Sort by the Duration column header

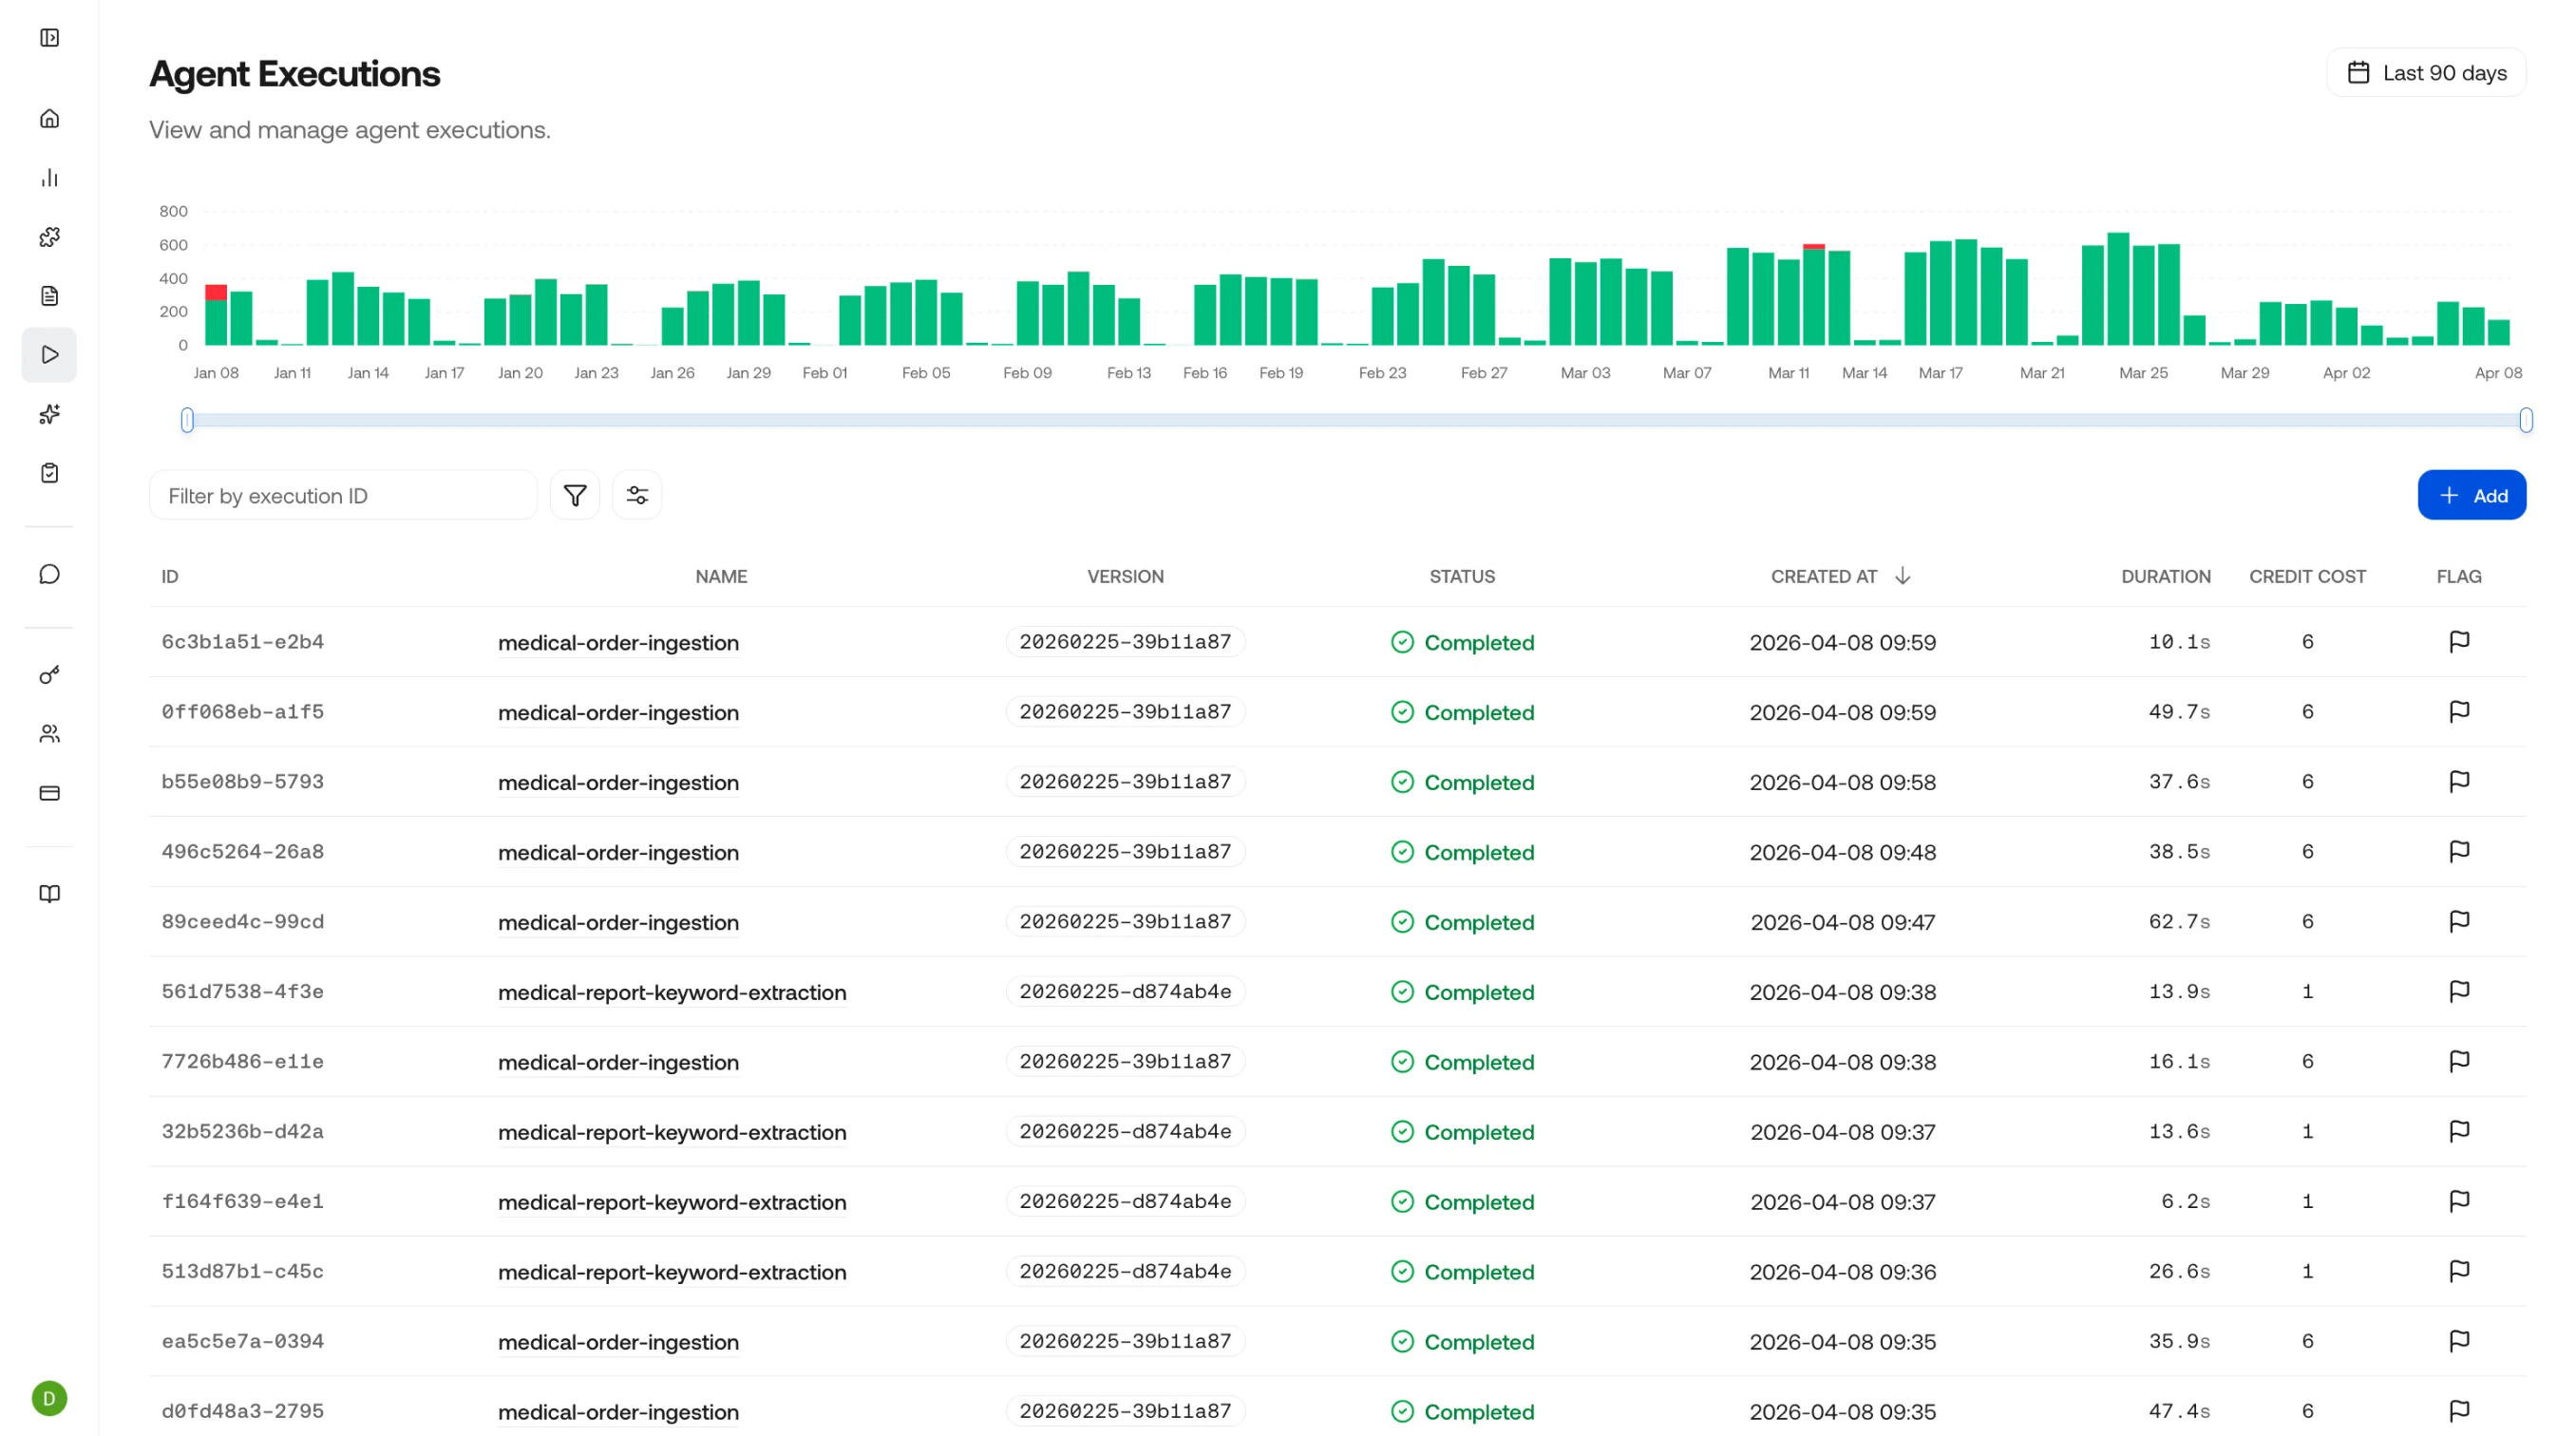pyautogui.click(x=2166, y=577)
